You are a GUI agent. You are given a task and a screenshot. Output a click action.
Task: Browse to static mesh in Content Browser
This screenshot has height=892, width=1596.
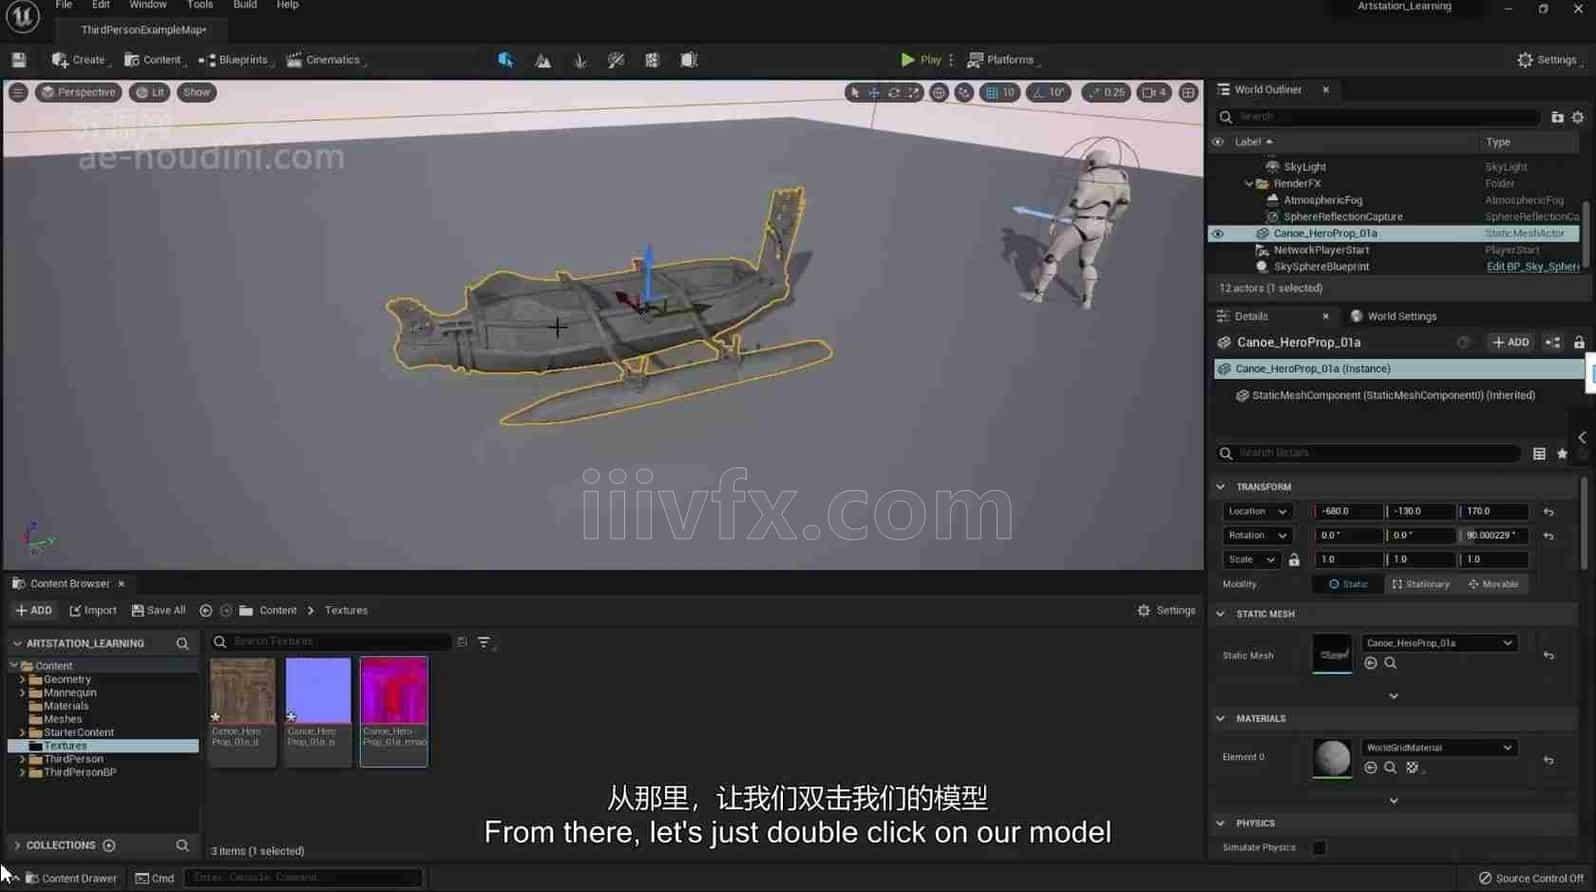coord(1390,663)
